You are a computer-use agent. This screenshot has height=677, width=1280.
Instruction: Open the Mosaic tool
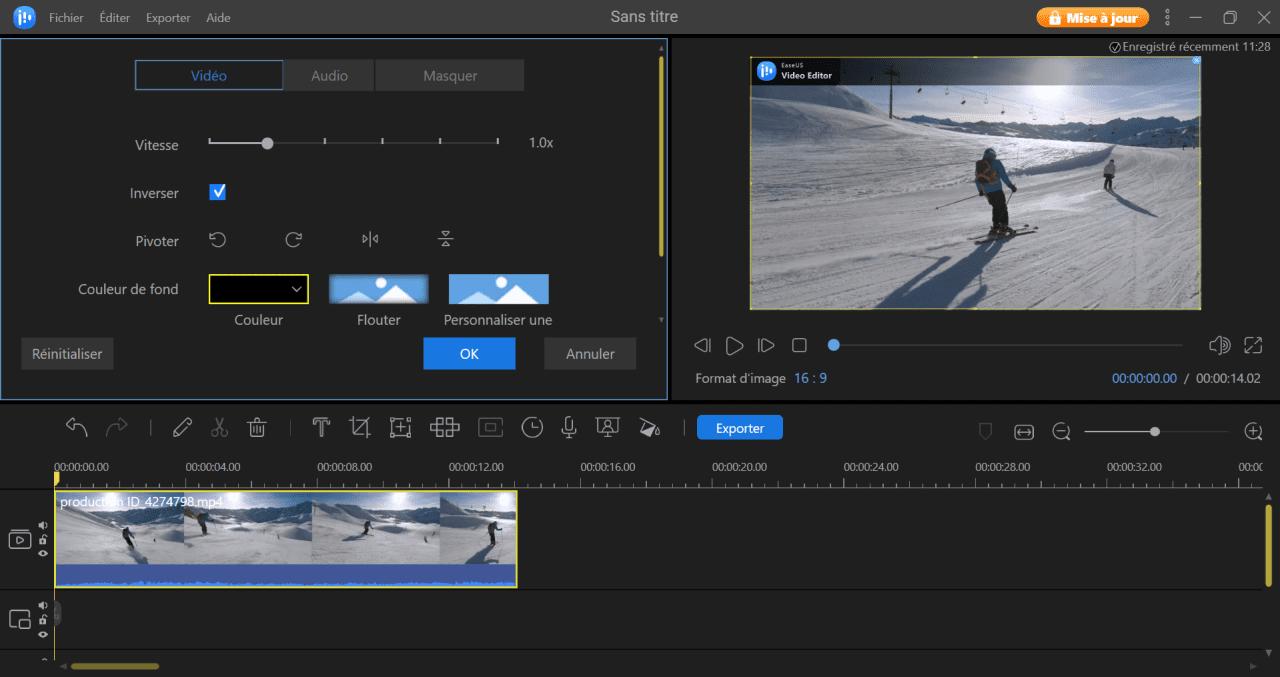[444, 427]
